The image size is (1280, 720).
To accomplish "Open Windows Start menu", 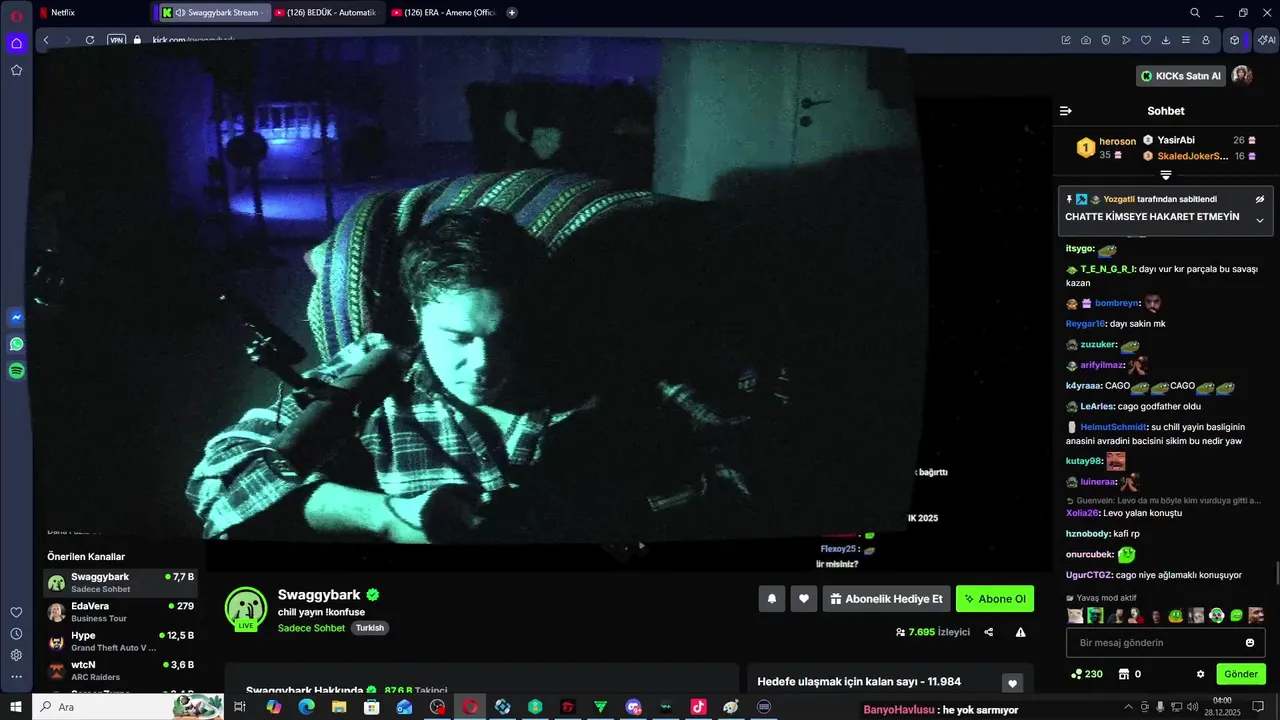I will tap(16, 706).
